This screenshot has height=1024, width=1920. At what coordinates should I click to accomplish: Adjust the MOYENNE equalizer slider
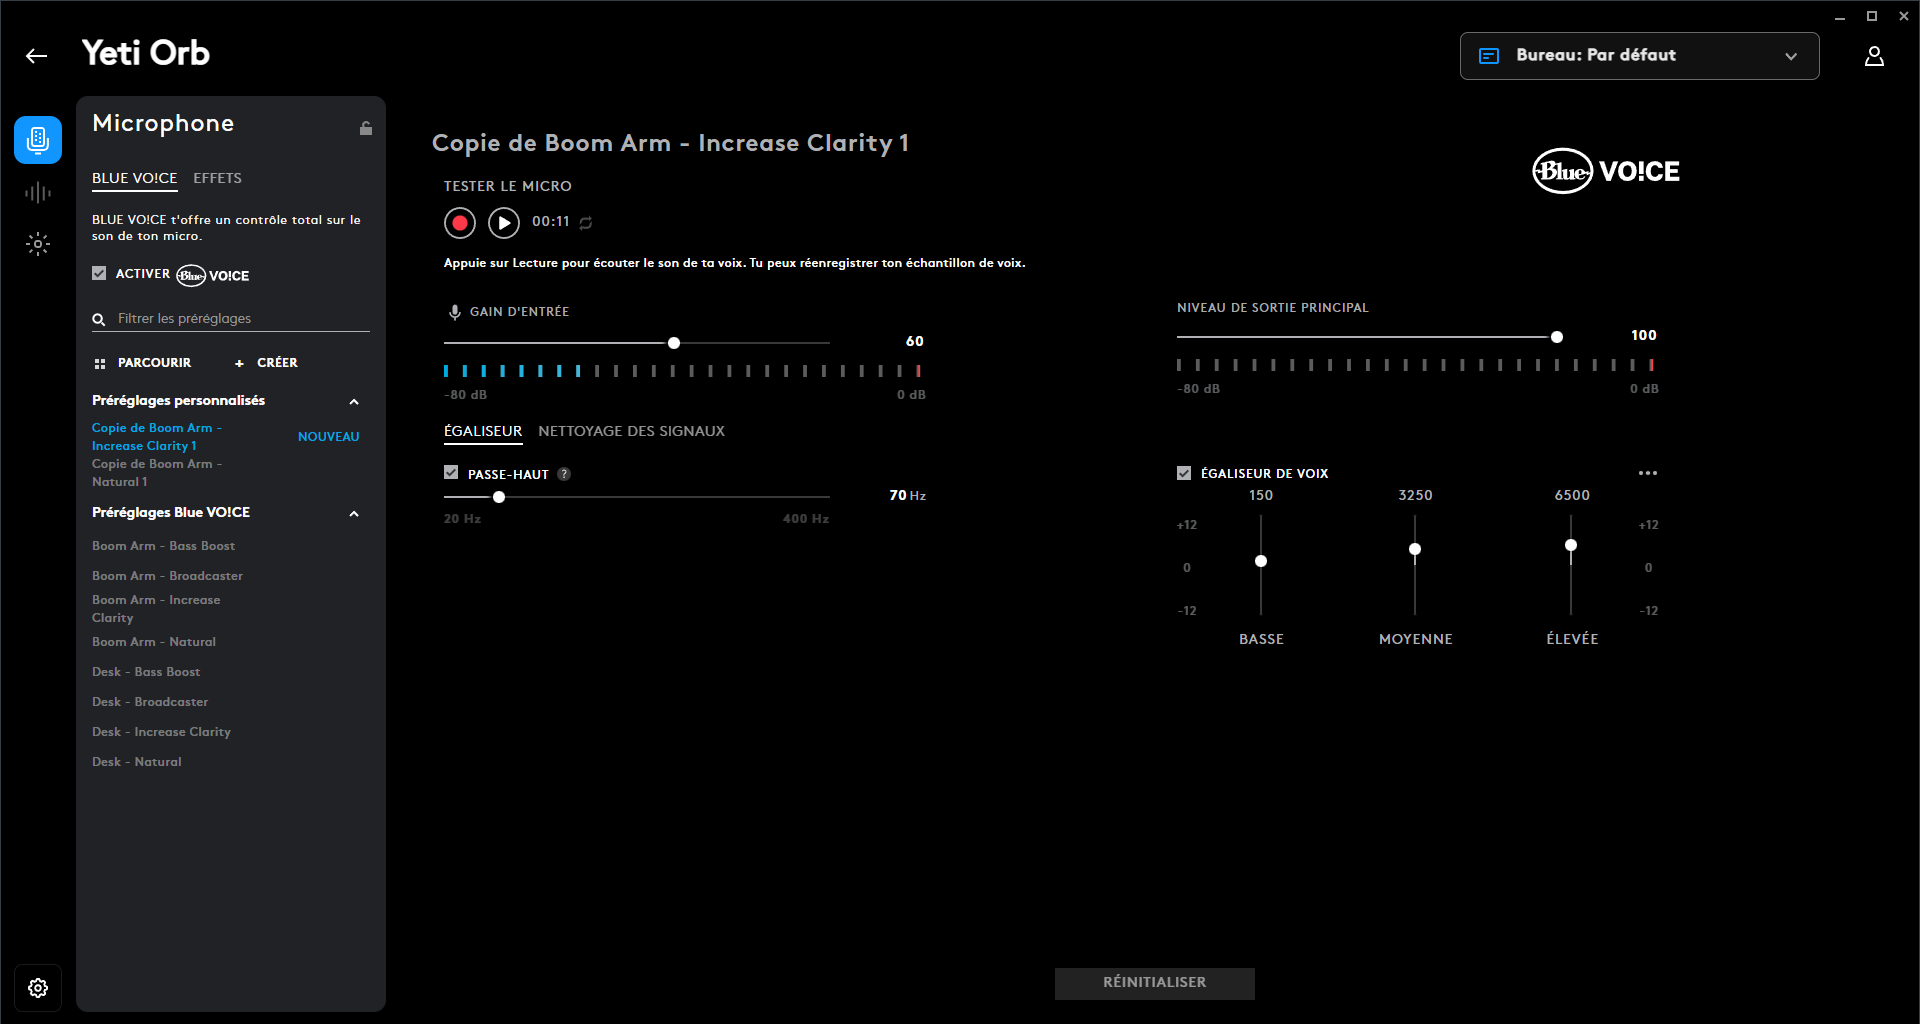click(x=1415, y=549)
